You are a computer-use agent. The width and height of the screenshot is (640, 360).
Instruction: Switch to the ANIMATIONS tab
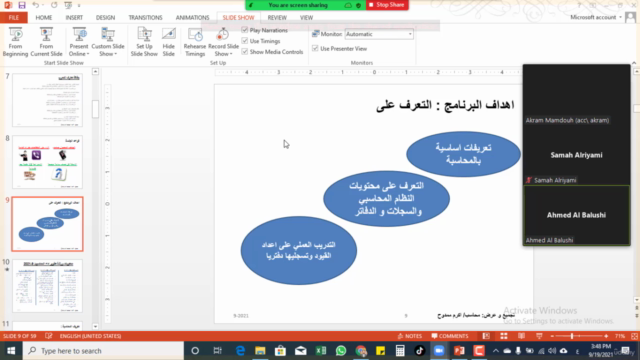pyautogui.click(x=192, y=18)
